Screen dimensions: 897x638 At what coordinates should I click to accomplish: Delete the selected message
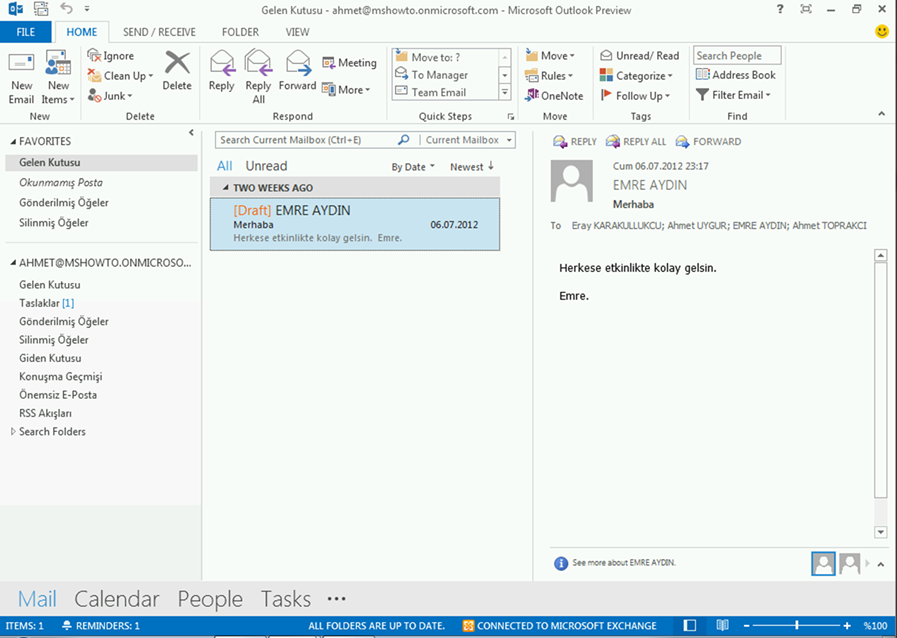coord(177,71)
